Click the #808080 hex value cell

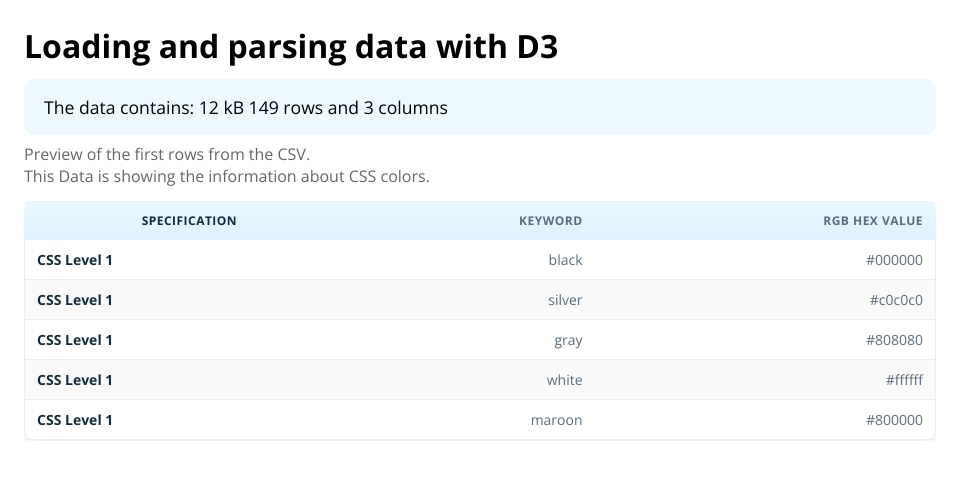(x=894, y=340)
